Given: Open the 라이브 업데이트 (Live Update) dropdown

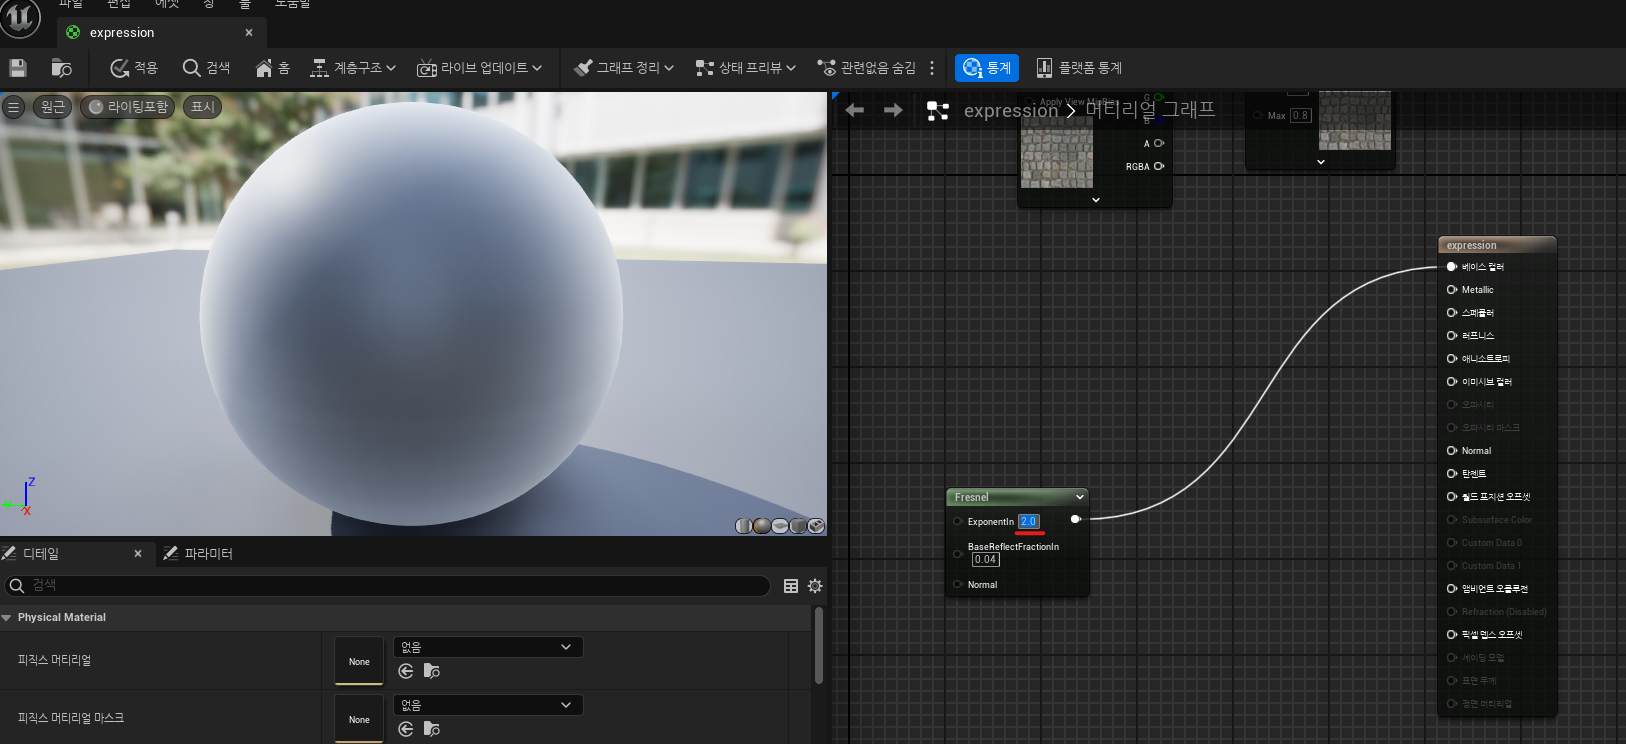Looking at the screenshot, I should point(479,68).
